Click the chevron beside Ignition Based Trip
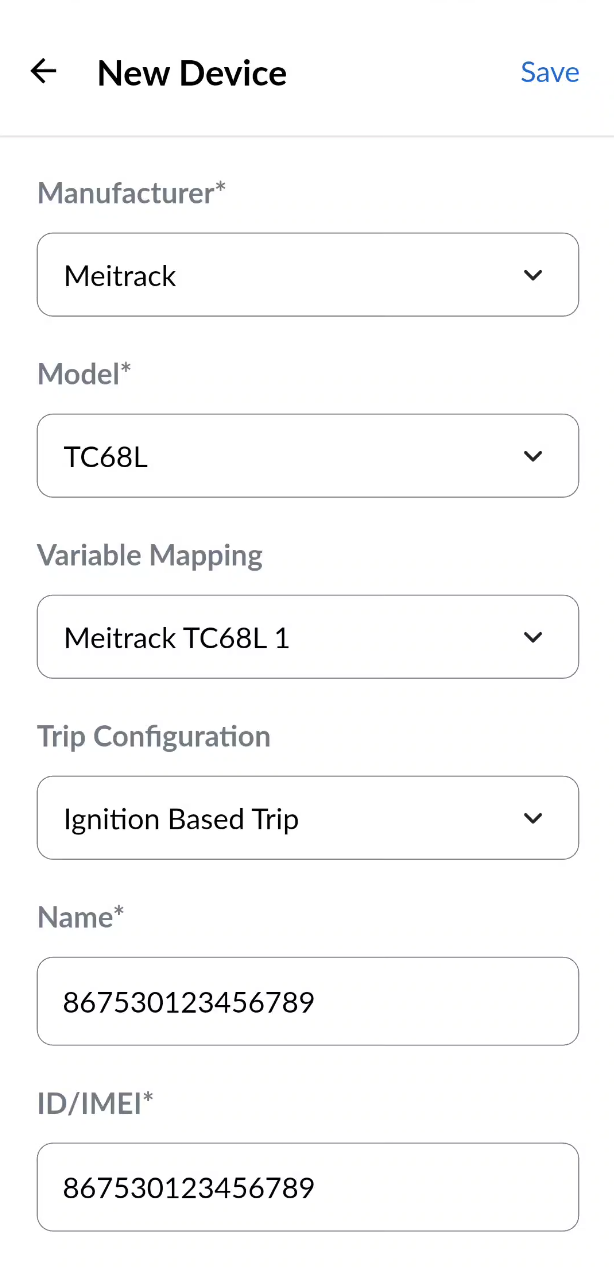Screen dimensions: 614x1270 [x=533, y=818]
